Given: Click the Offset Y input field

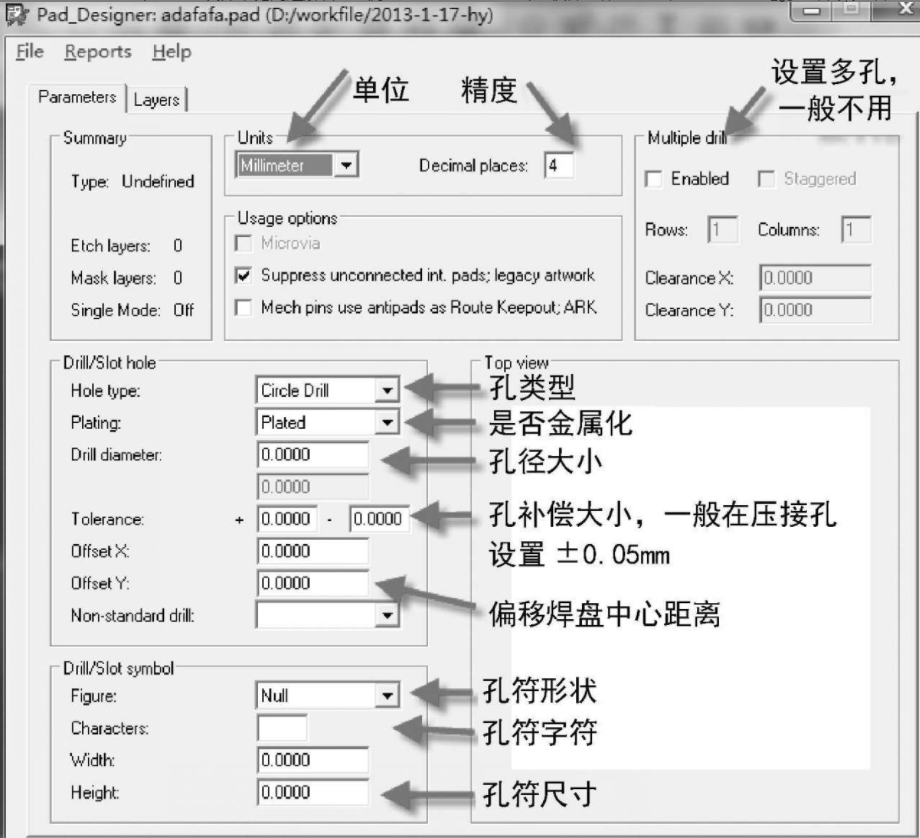Looking at the screenshot, I should (313, 583).
